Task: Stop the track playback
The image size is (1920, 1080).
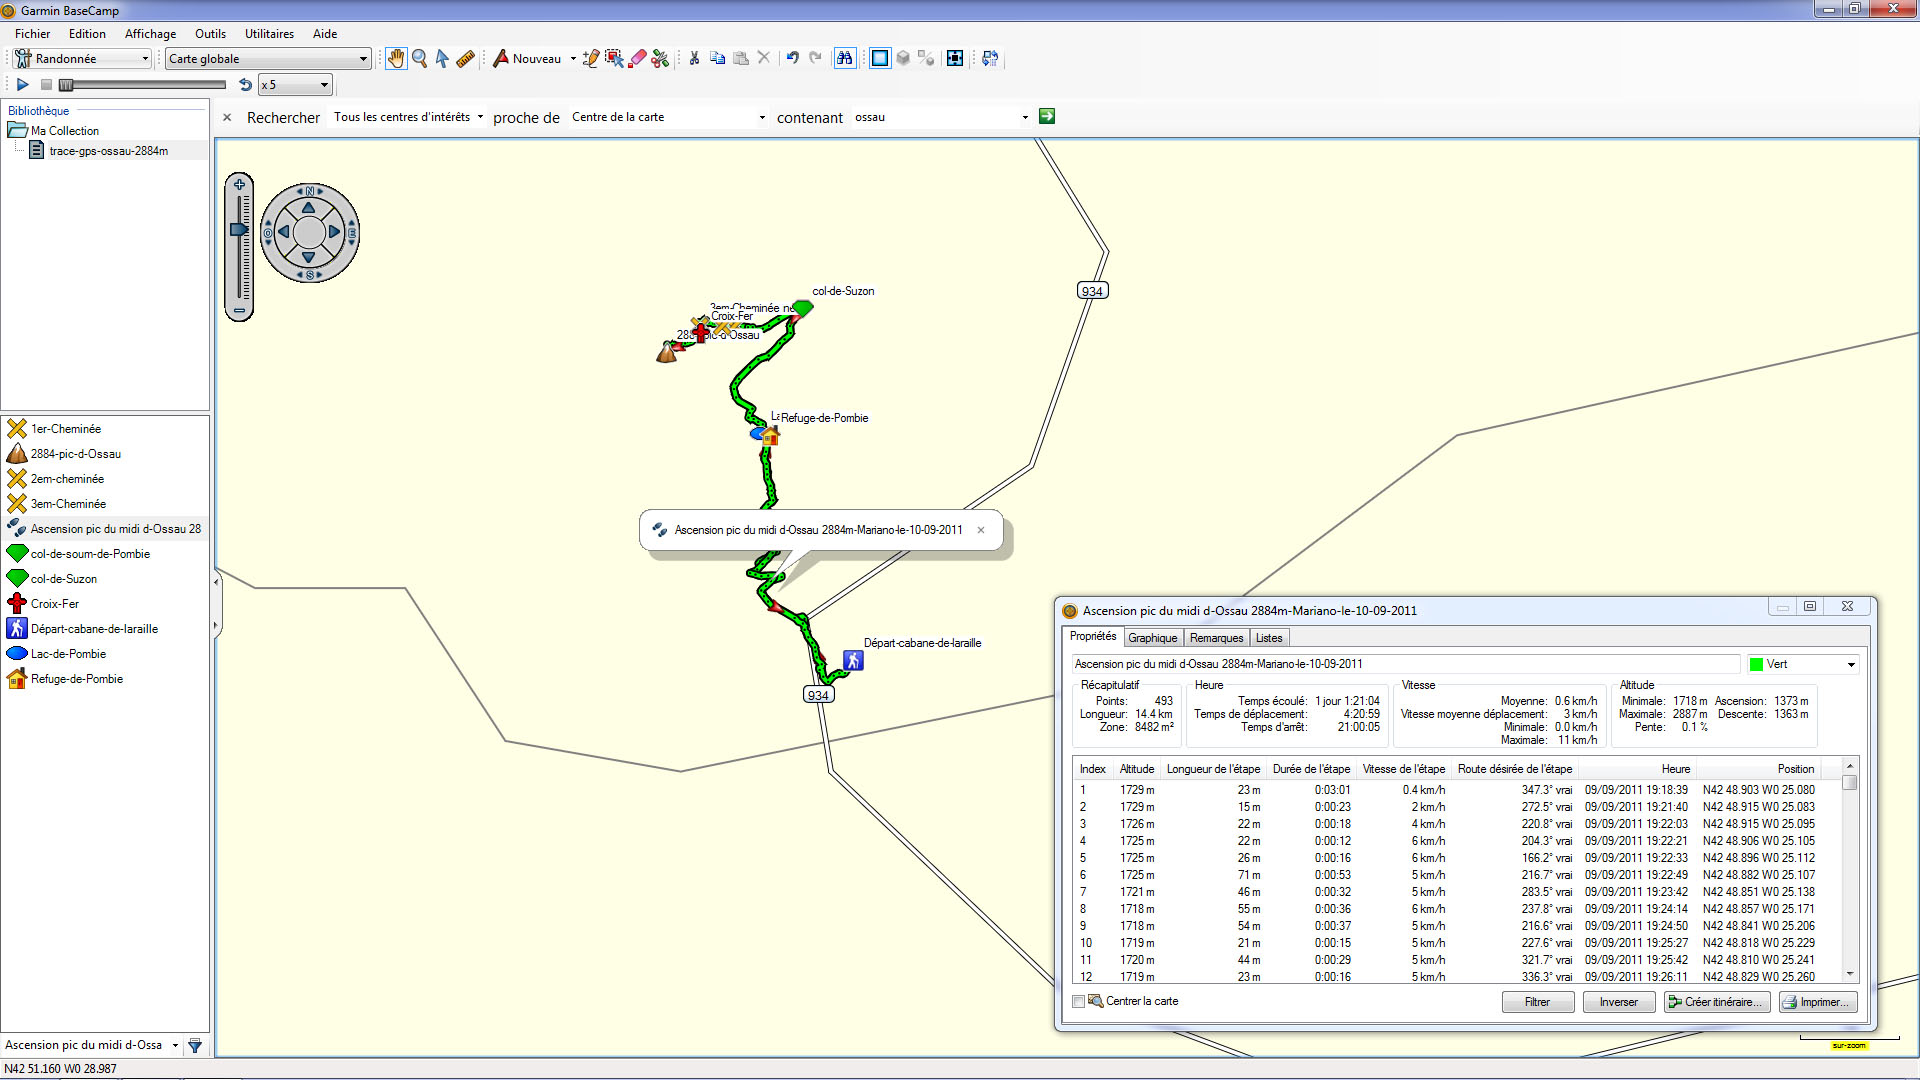Action: 46,85
